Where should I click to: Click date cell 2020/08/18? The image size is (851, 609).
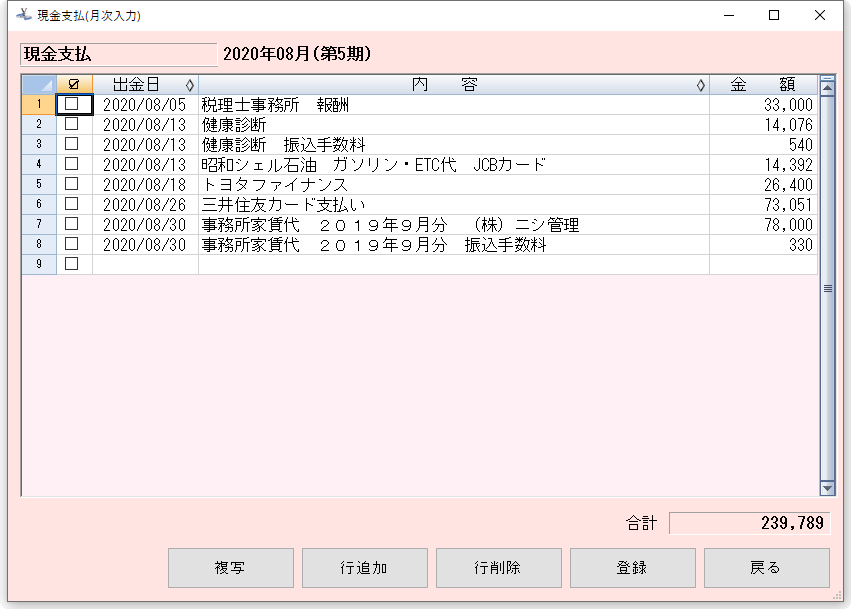point(145,185)
